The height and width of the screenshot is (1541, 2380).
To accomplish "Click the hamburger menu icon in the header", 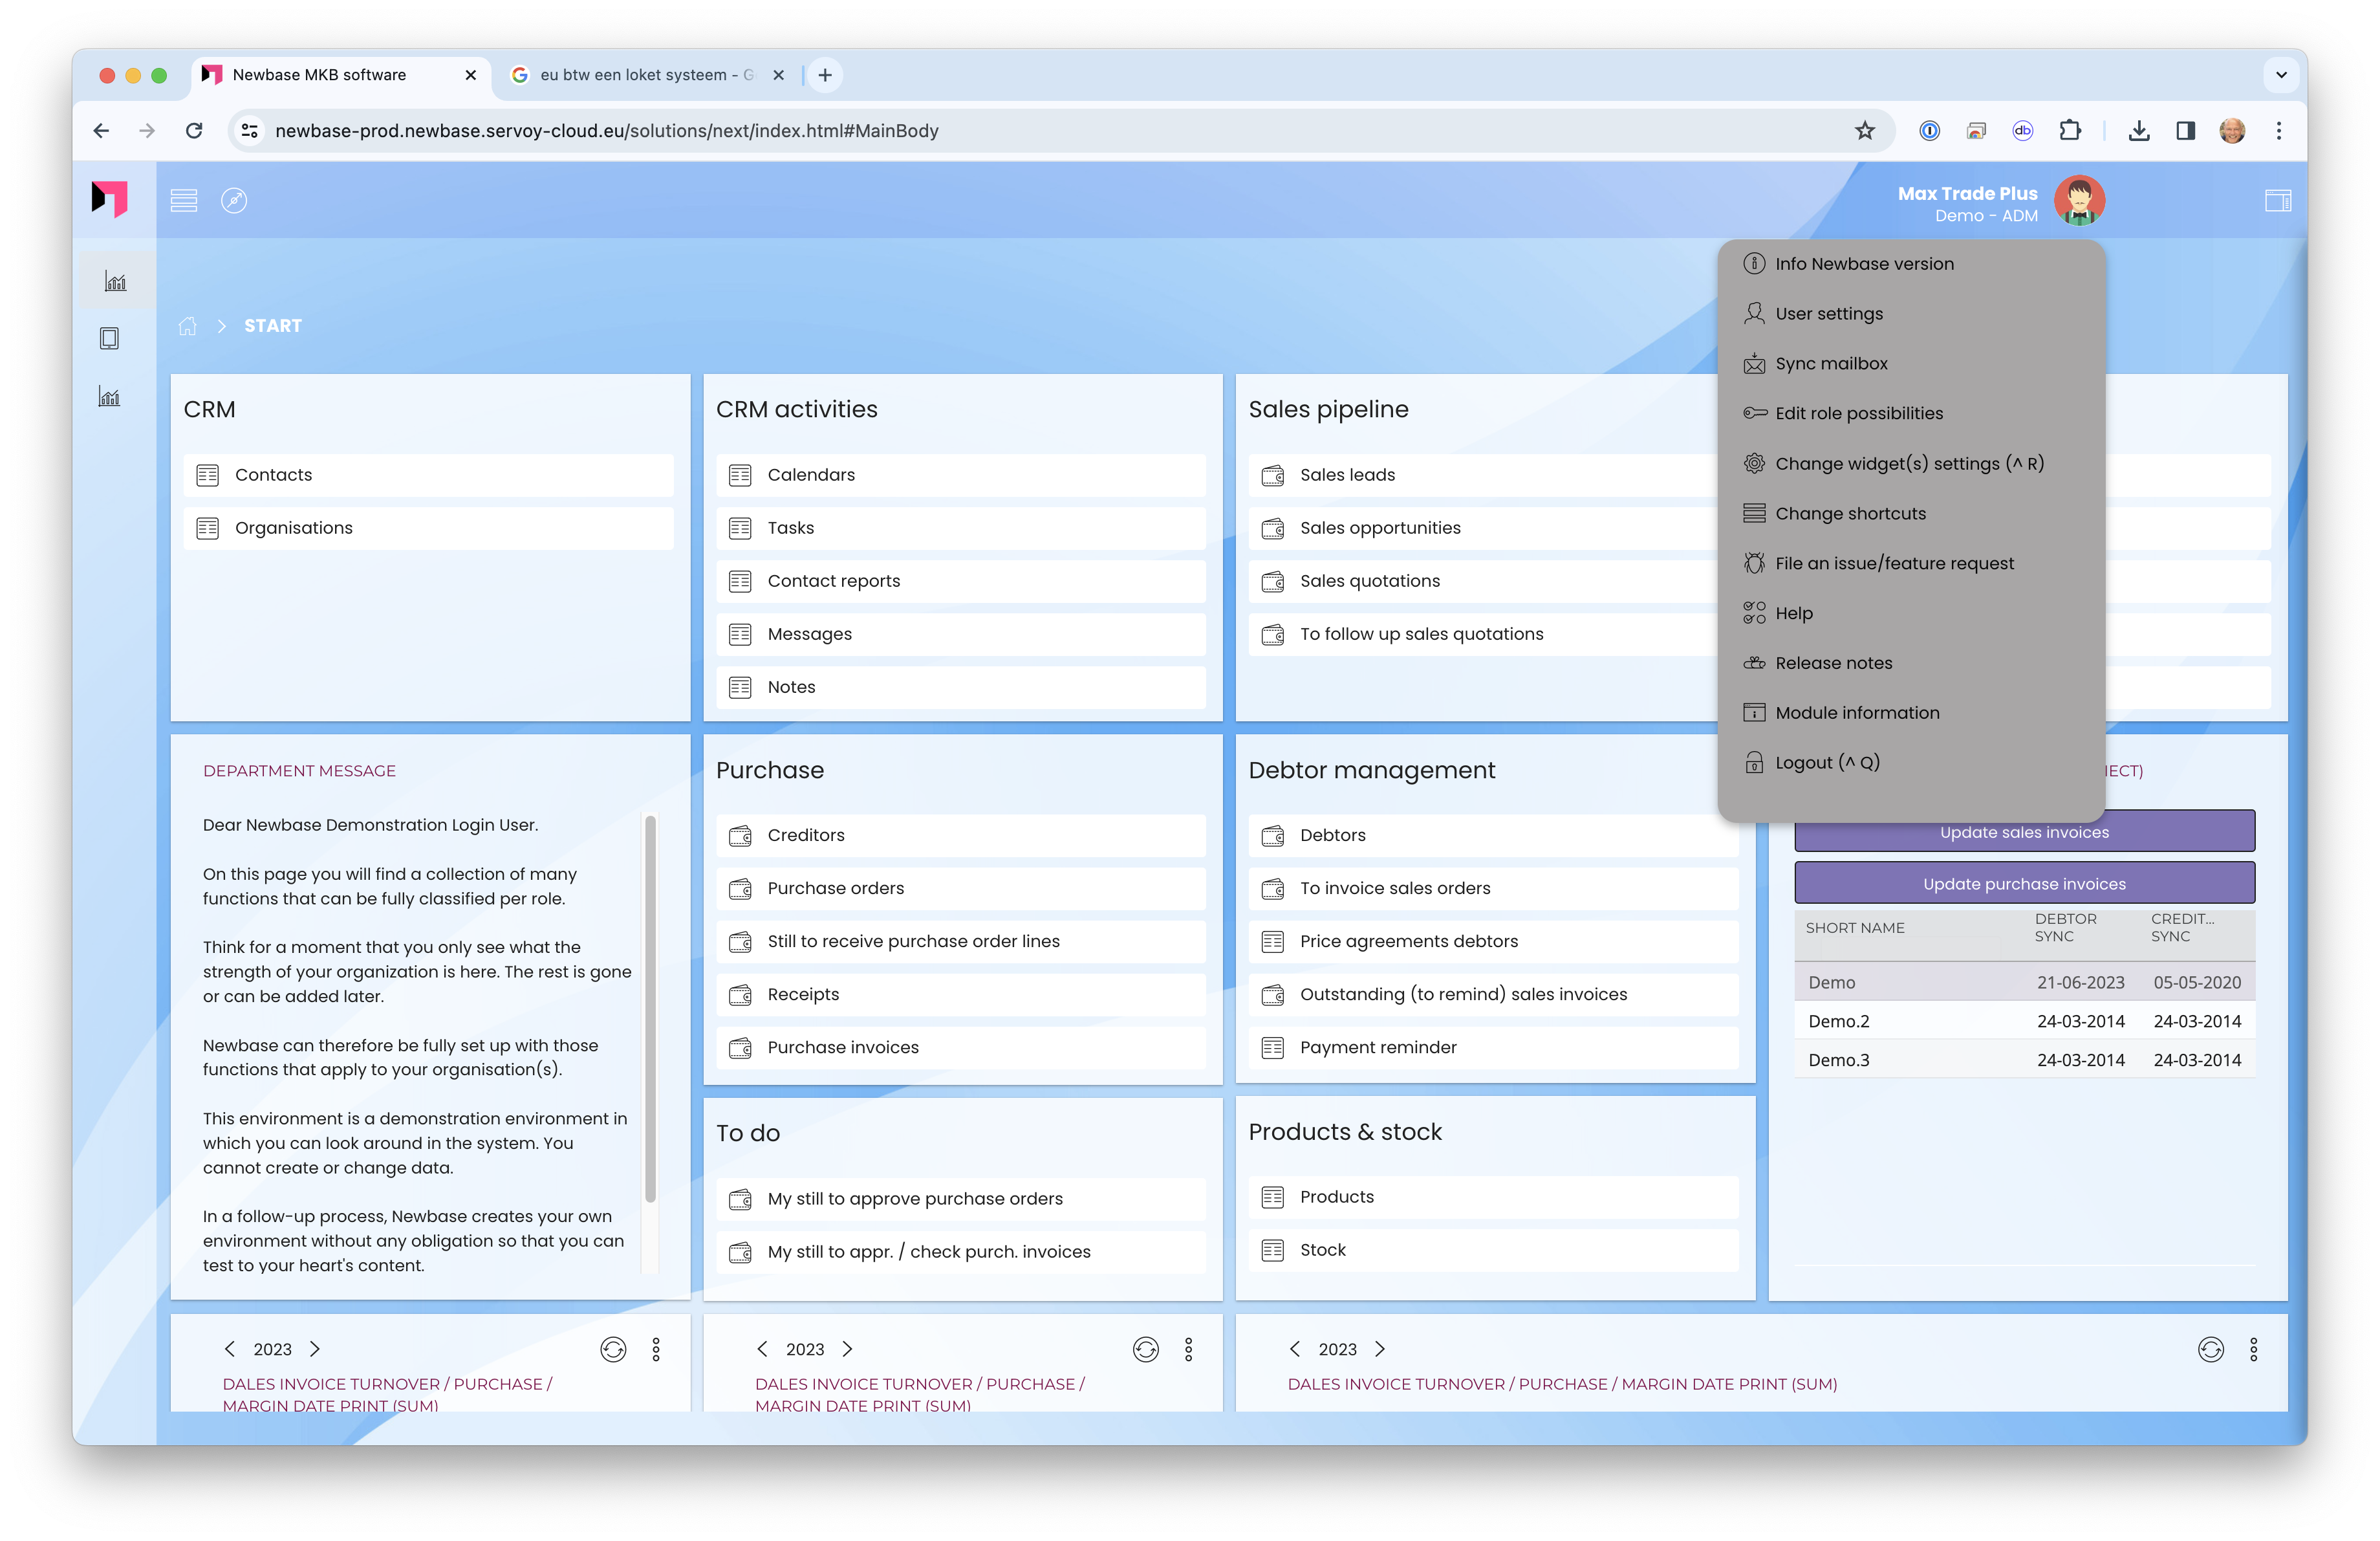I will (183, 200).
